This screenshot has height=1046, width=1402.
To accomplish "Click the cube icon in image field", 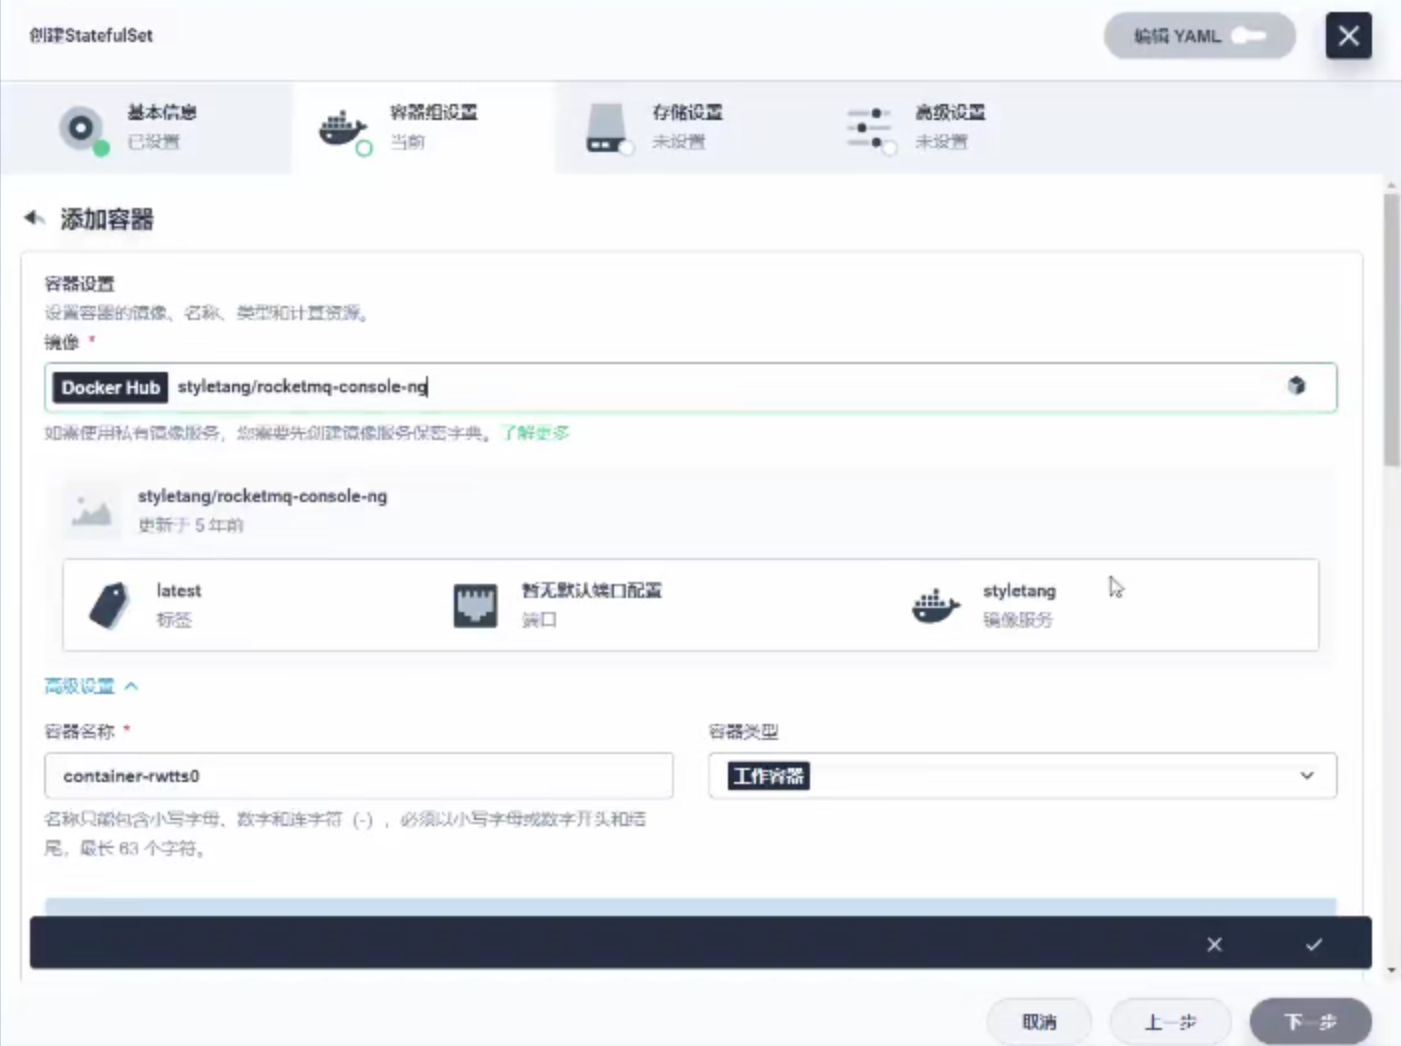I will tap(1296, 386).
